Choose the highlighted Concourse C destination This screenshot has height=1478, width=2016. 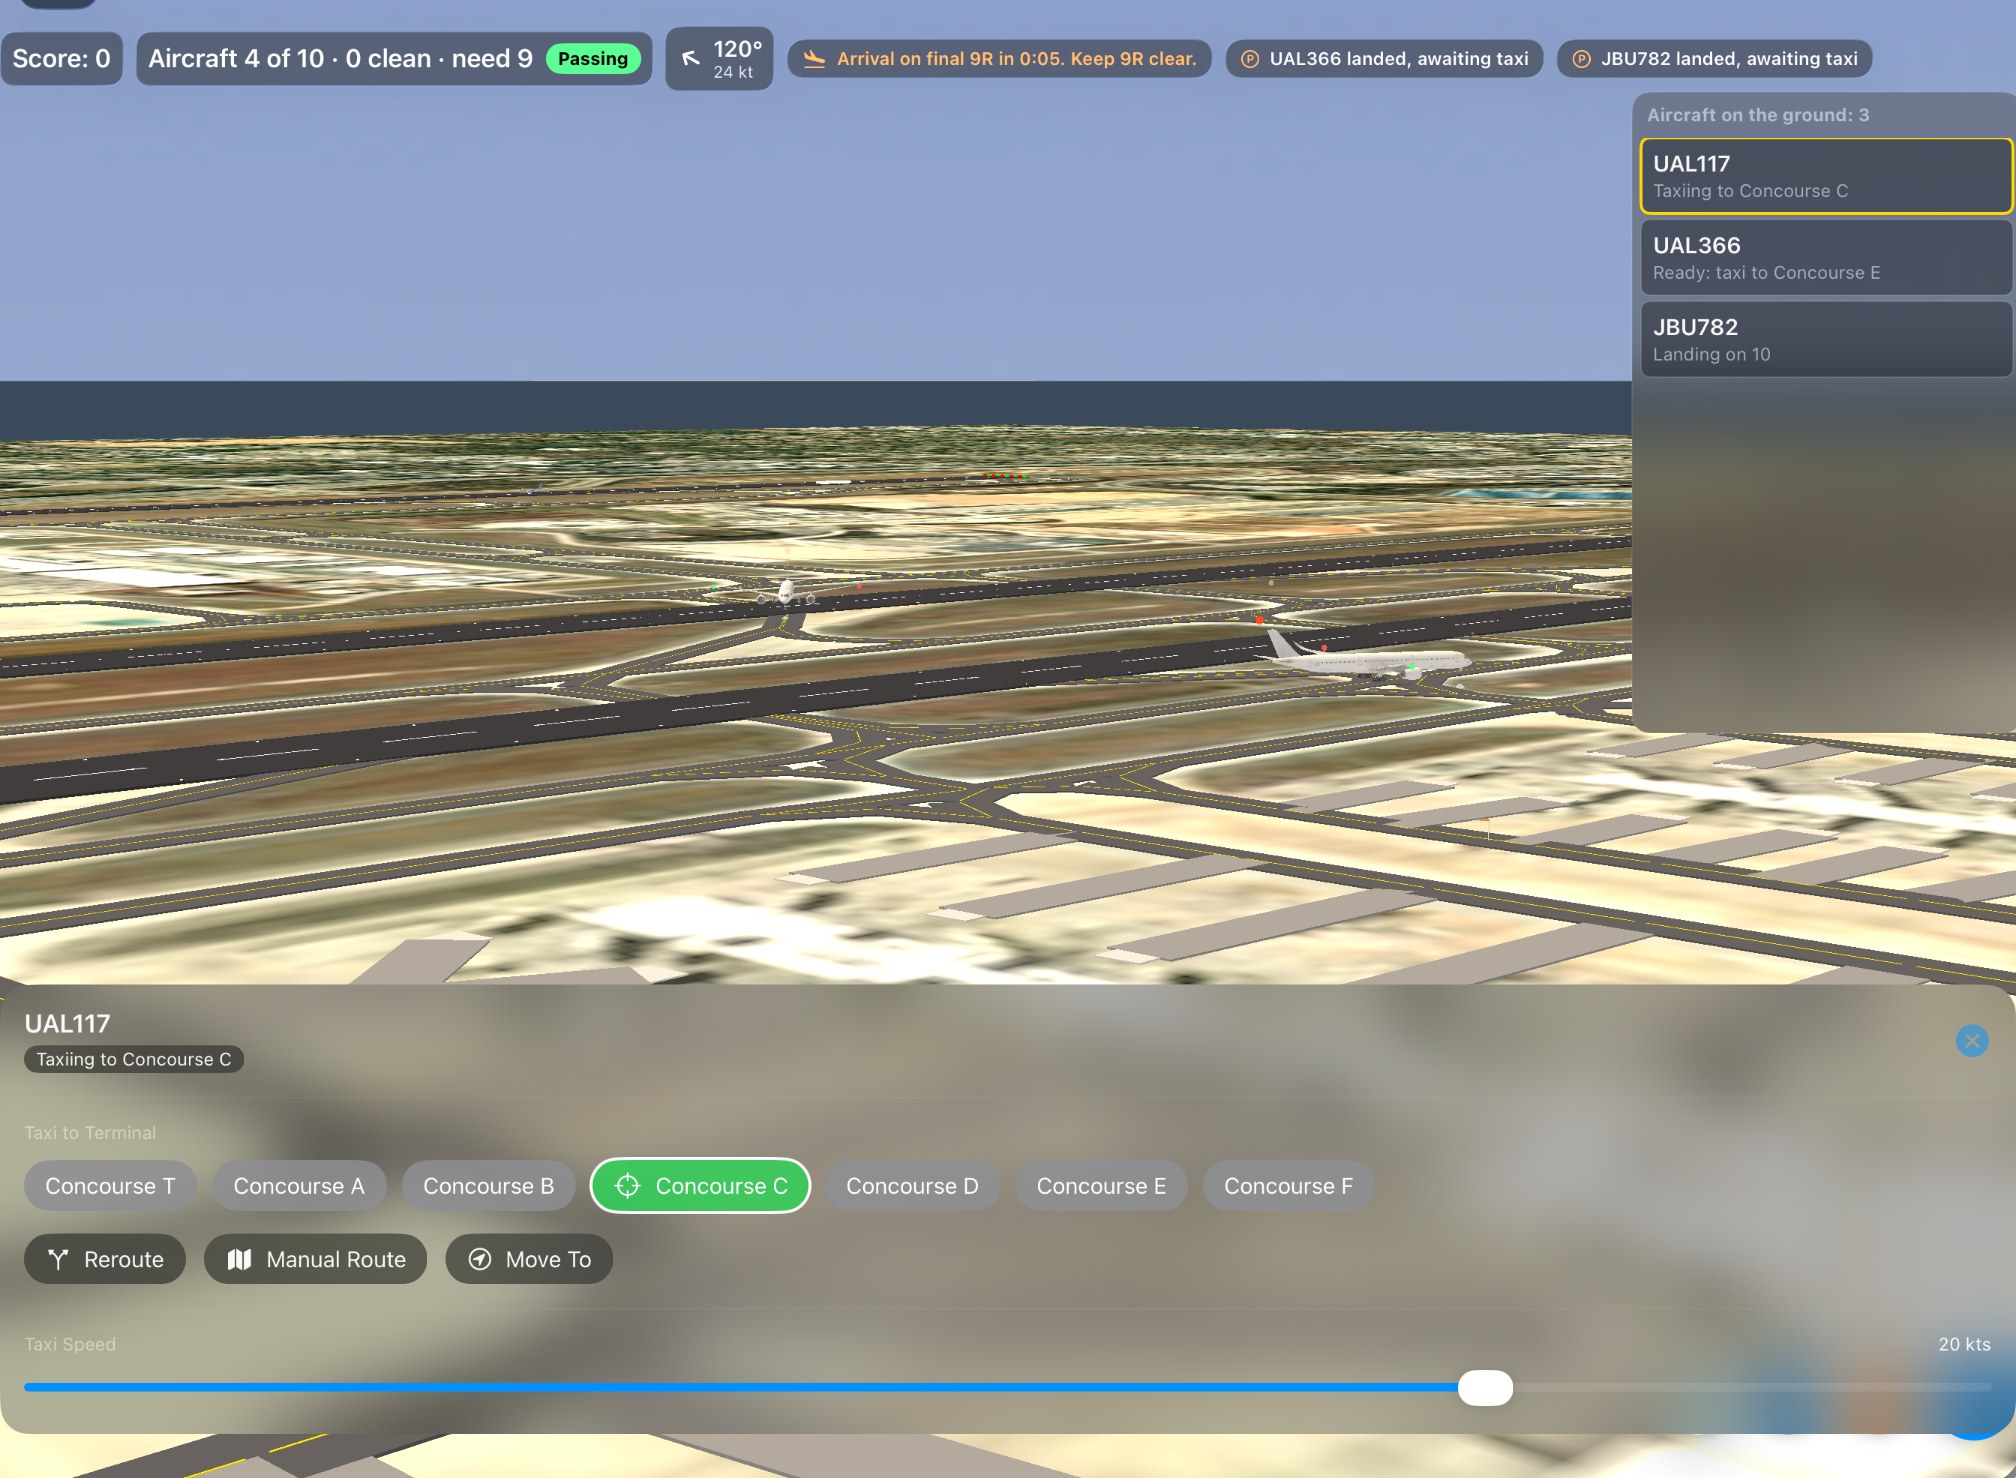[x=700, y=1186]
